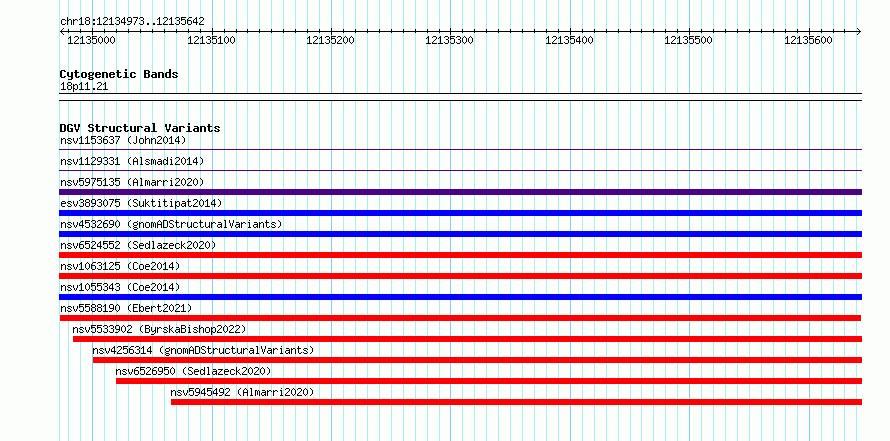Click the red bar under nsv1063125

point(461,276)
